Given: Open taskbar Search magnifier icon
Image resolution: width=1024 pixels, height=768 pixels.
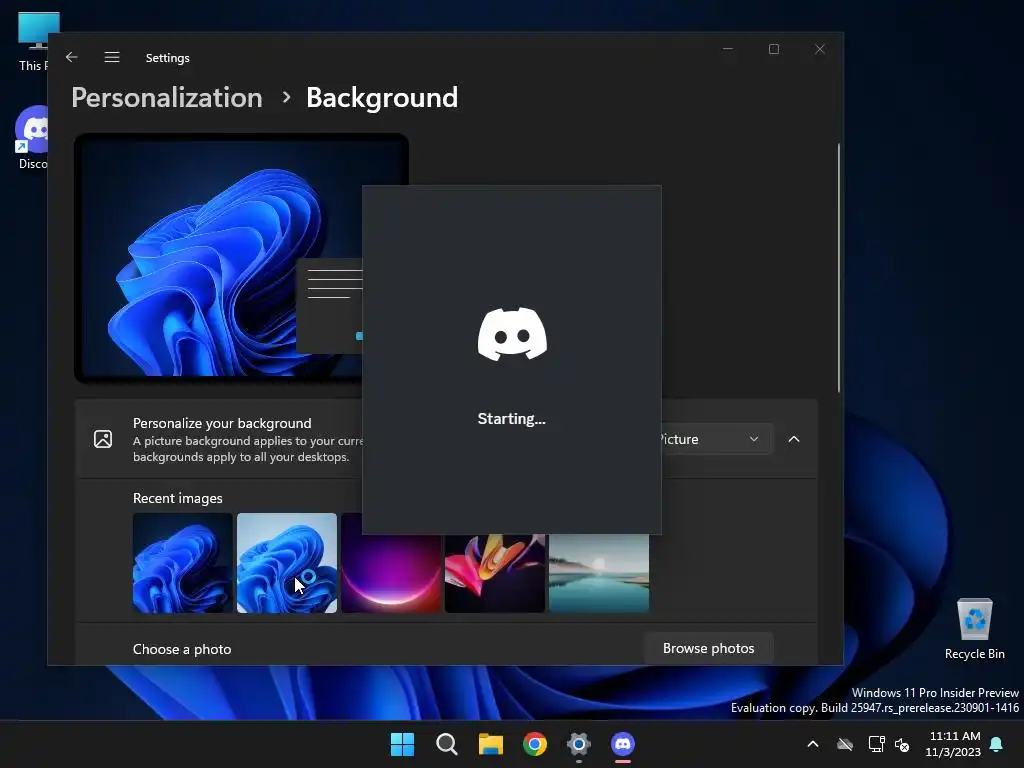Looking at the screenshot, I should pos(447,744).
